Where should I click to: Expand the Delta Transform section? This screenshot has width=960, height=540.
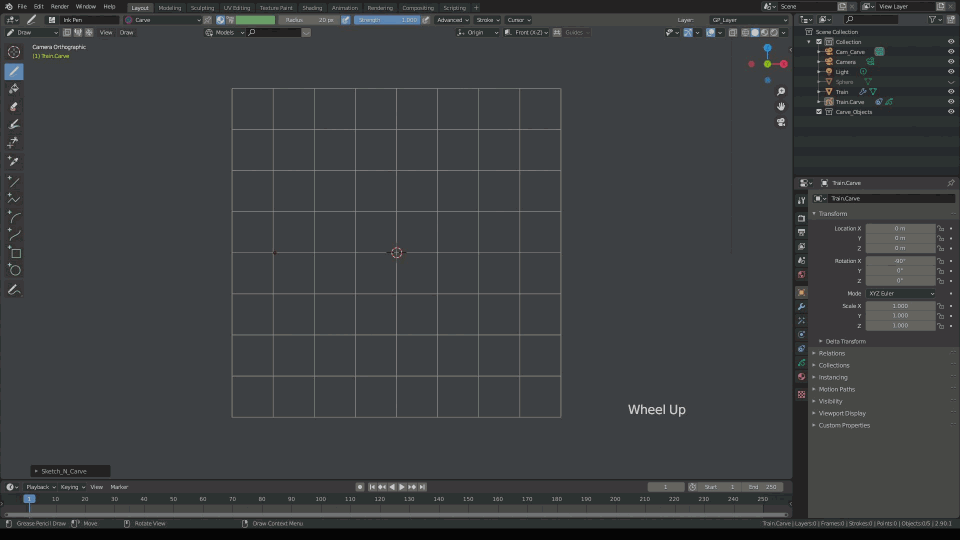pyautogui.click(x=845, y=341)
